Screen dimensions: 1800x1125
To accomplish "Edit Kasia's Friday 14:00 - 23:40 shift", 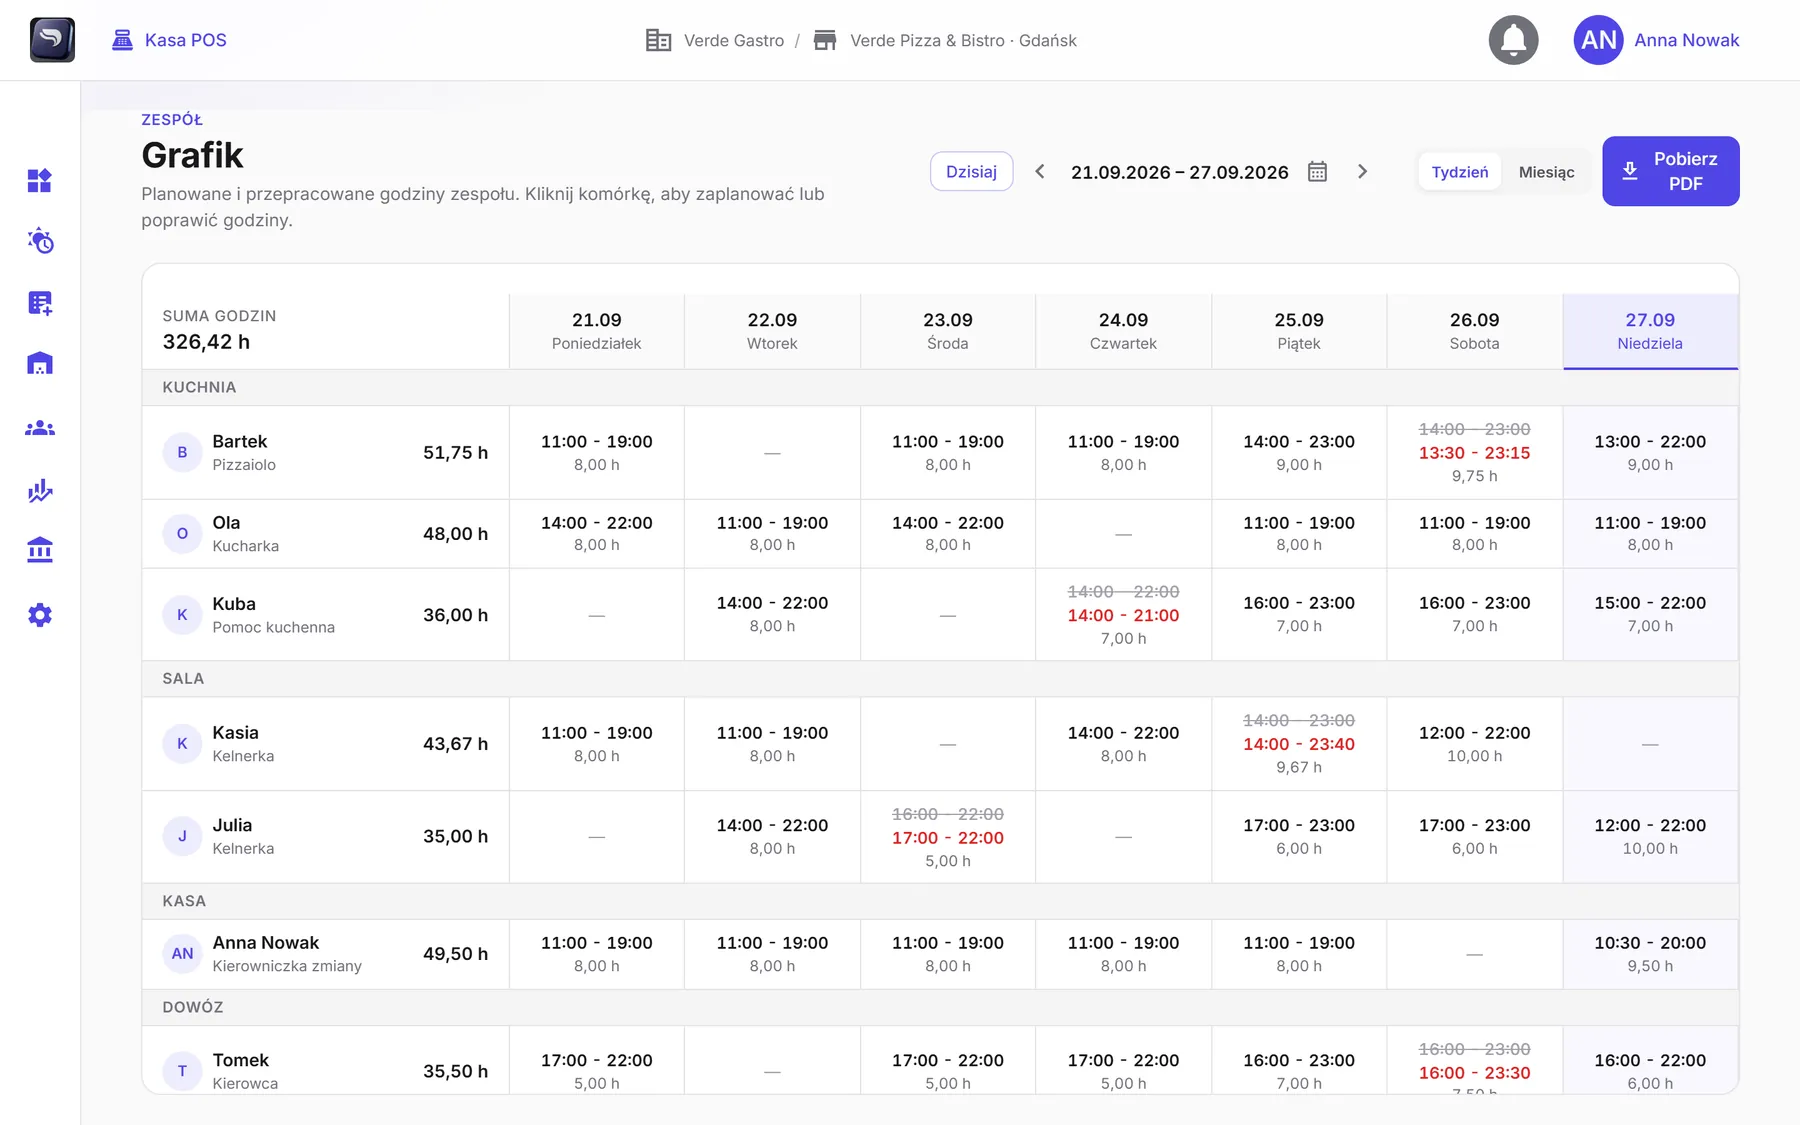I will (1298, 744).
